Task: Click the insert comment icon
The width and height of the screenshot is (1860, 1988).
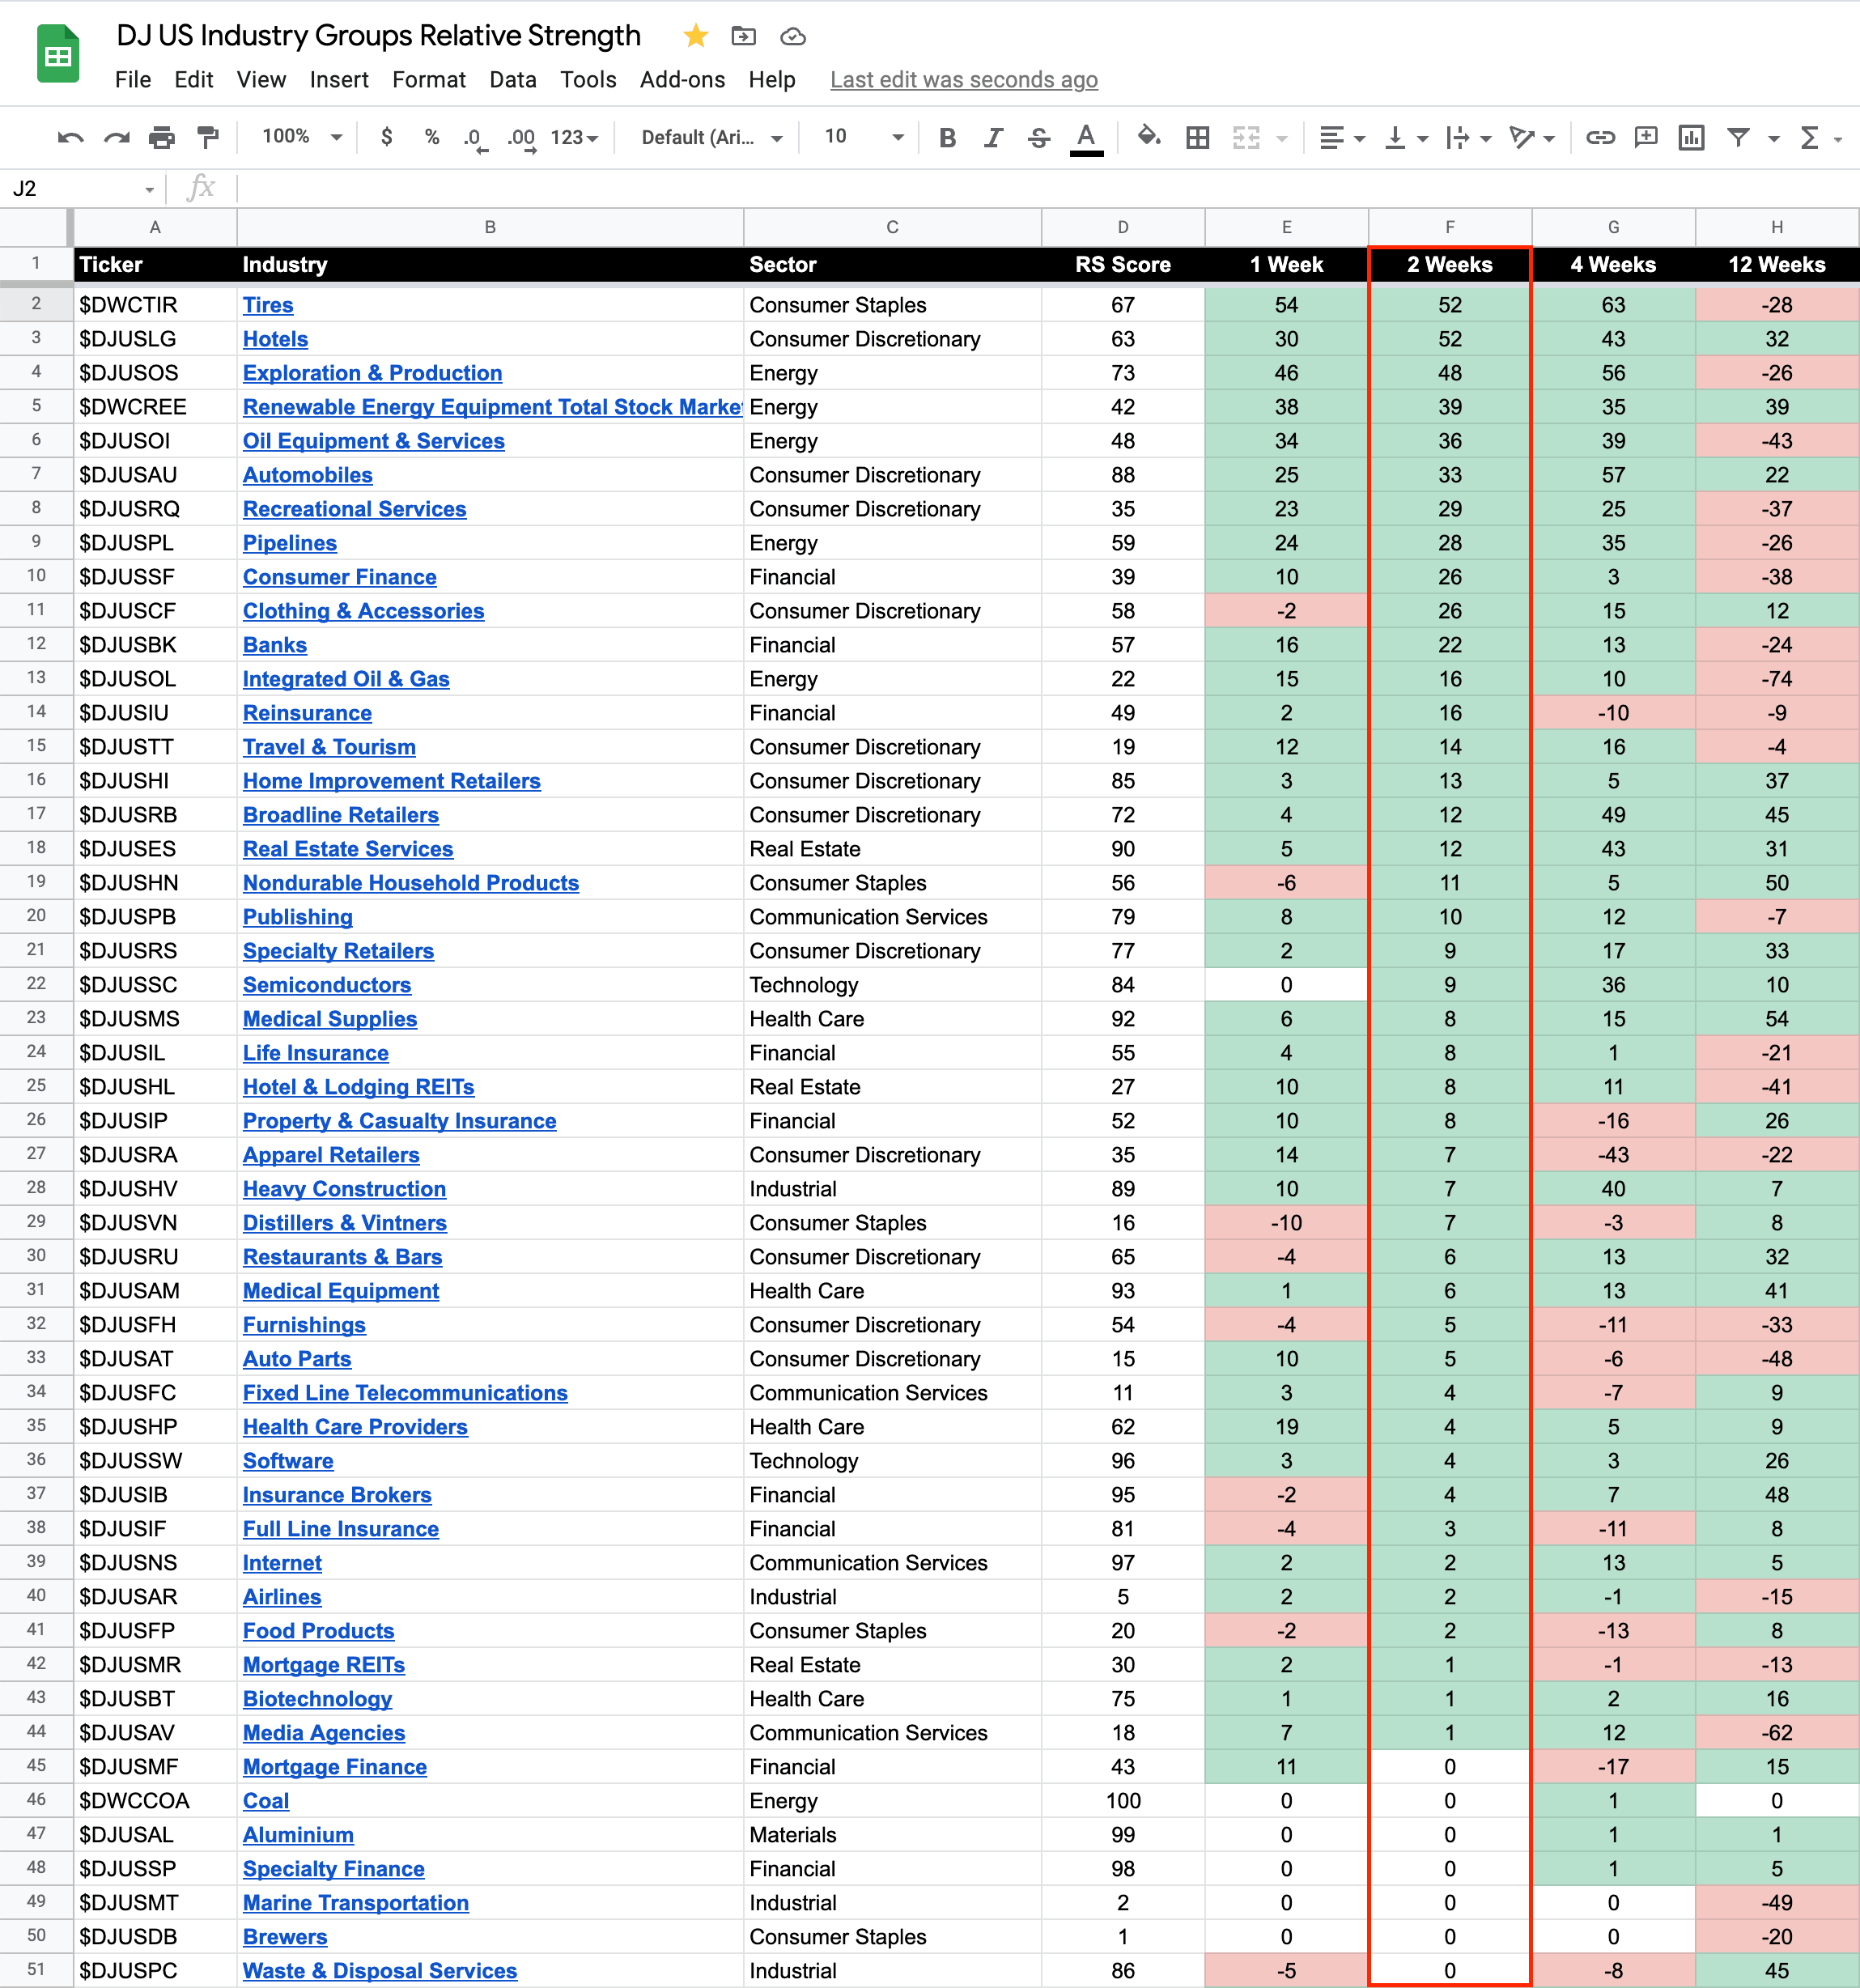Action: coord(1645,138)
